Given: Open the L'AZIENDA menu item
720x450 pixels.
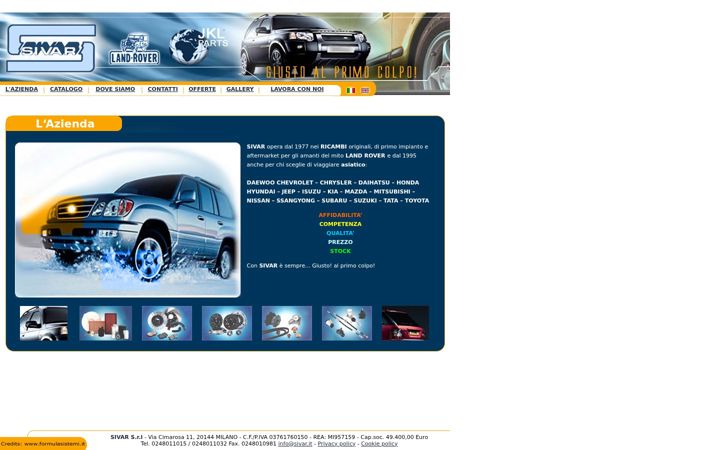Looking at the screenshot, I should tap(22, 89).
